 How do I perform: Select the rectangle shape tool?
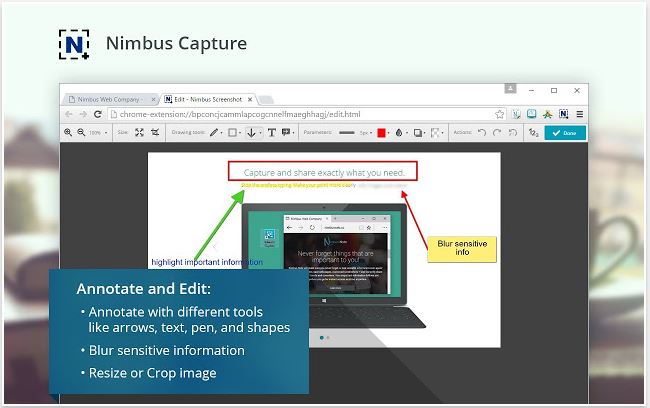(233, 132)
